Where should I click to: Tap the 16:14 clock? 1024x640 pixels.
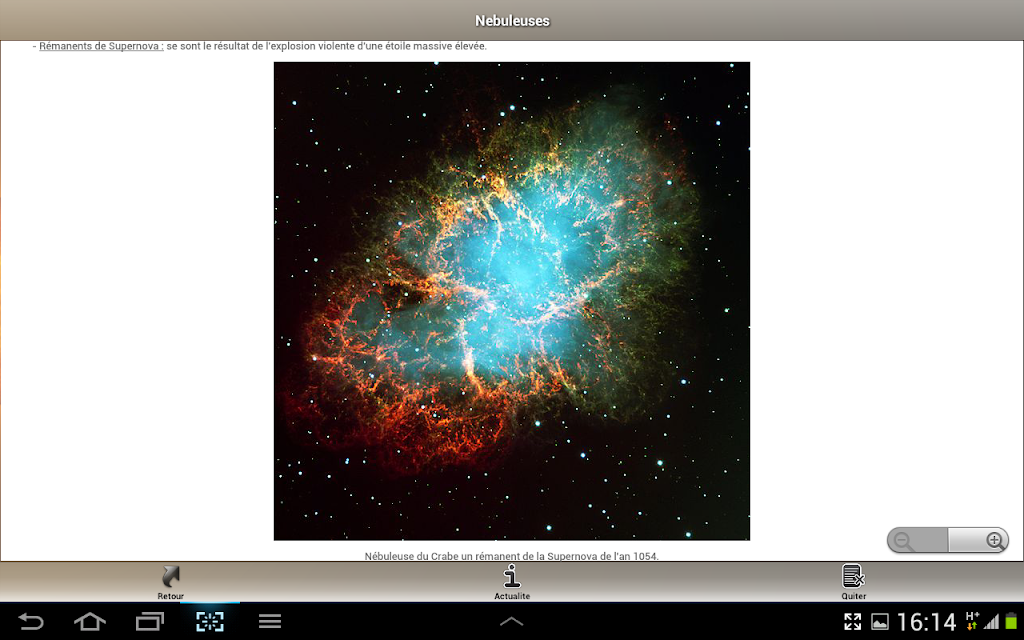click(x=926, y=622)
